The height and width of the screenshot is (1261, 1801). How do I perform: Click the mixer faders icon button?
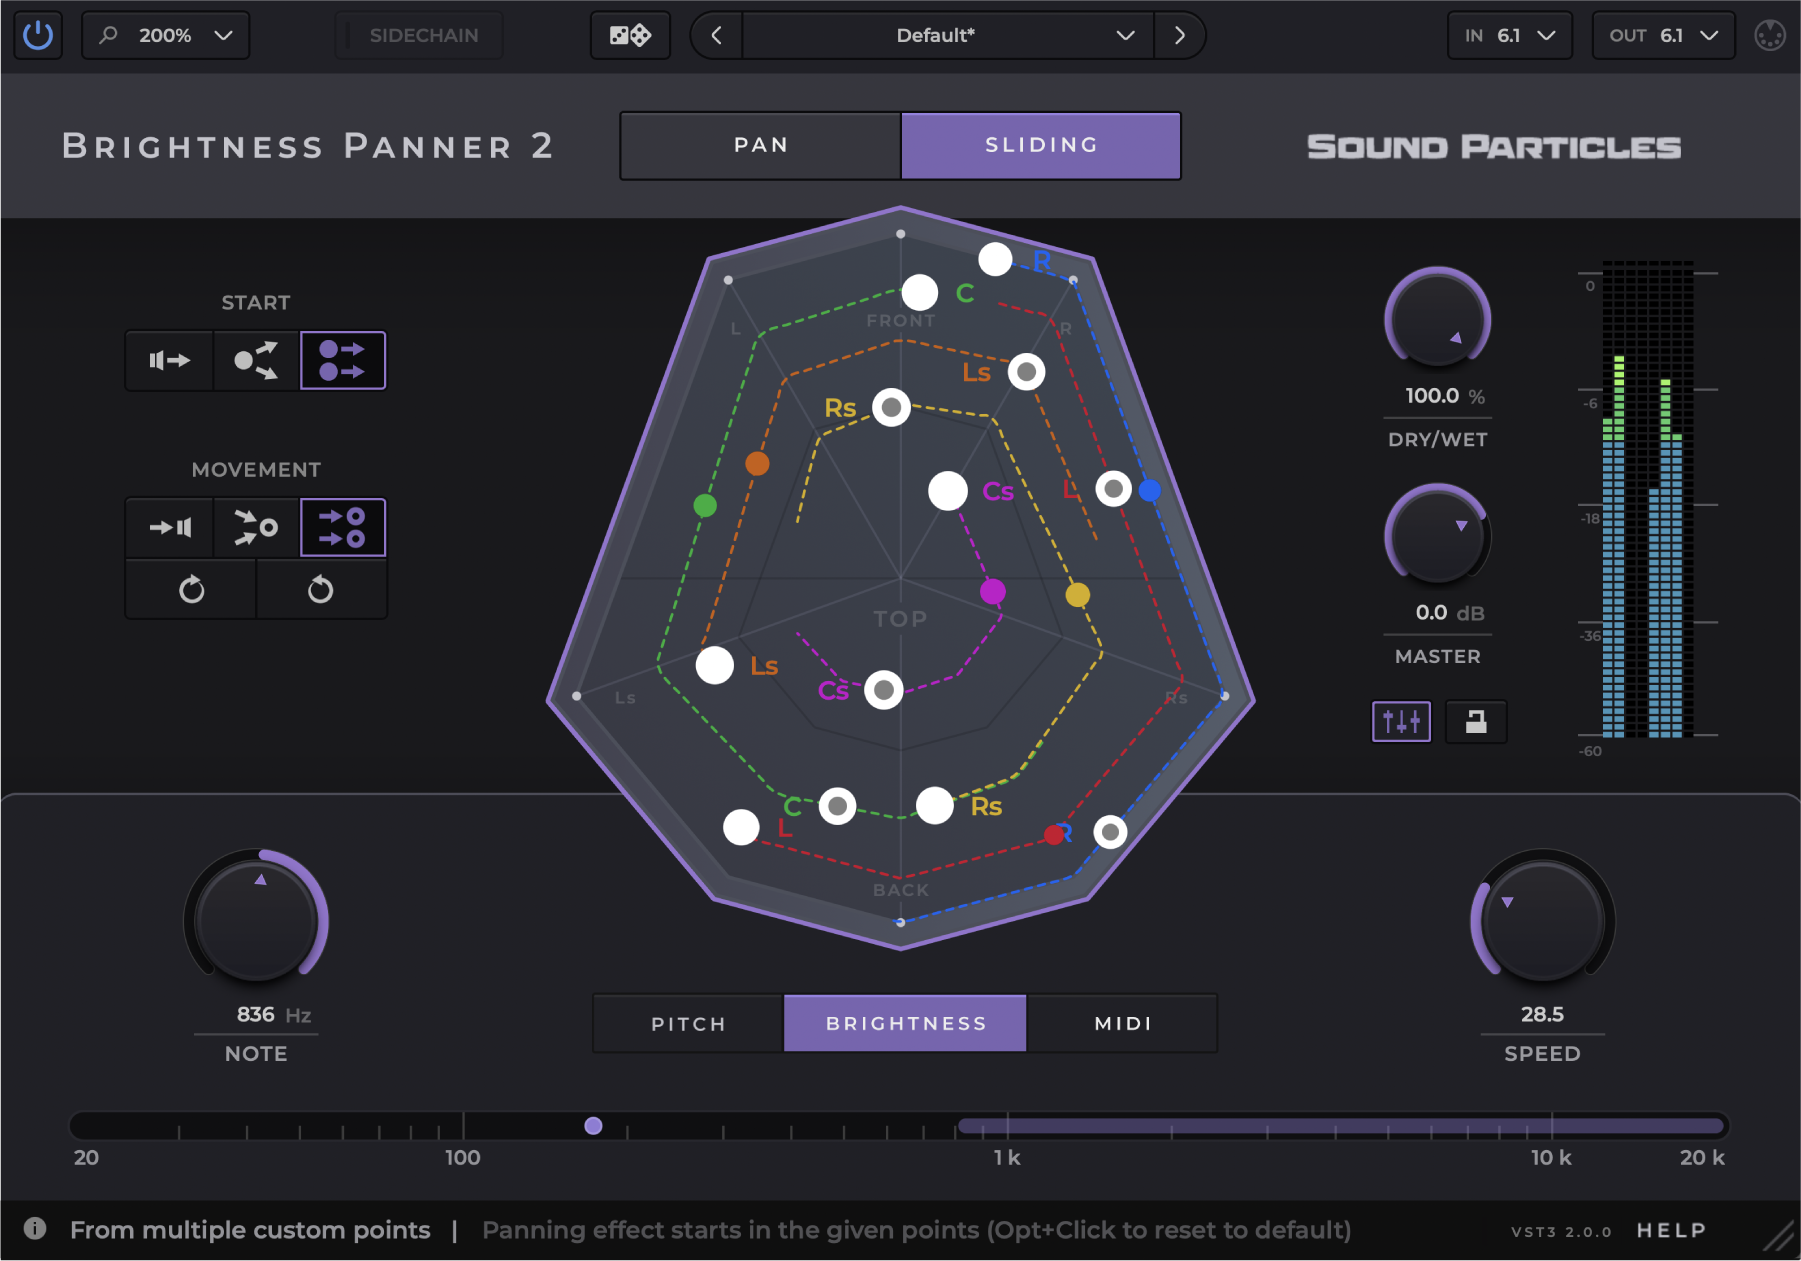pos(1401,721)
